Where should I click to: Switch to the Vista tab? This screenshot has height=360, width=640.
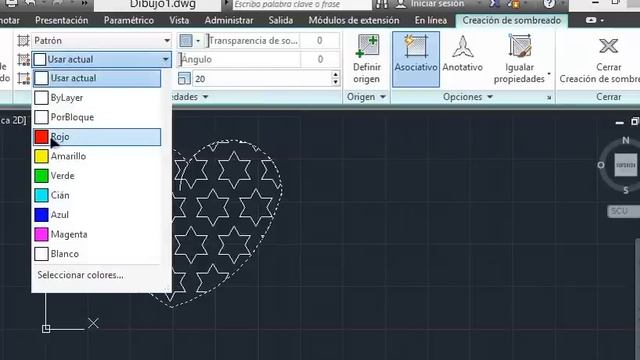click(179, 20)
